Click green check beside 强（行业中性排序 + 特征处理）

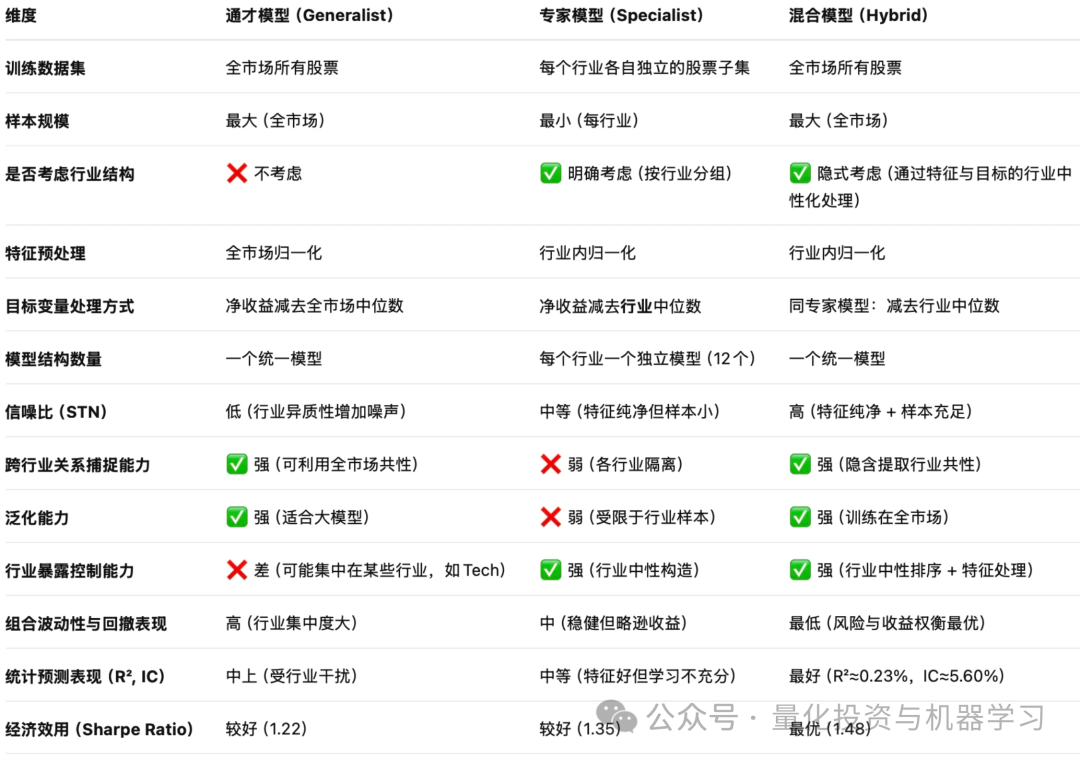tap(800, 570)
